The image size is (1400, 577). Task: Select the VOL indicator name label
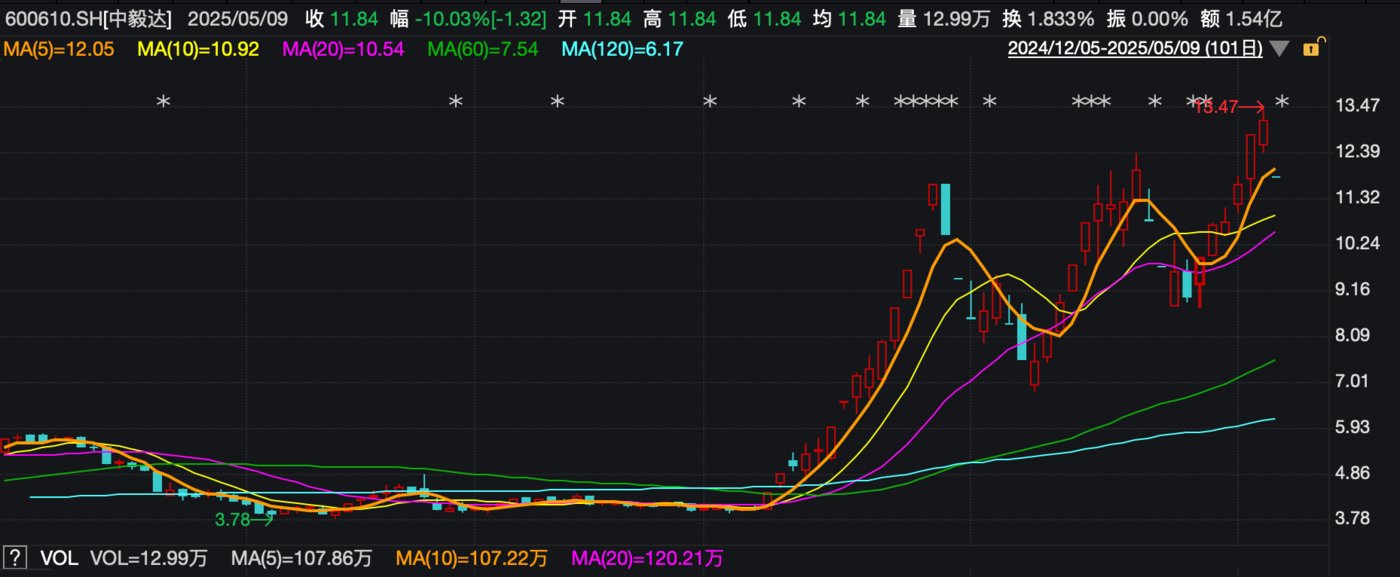click(61, 557)
